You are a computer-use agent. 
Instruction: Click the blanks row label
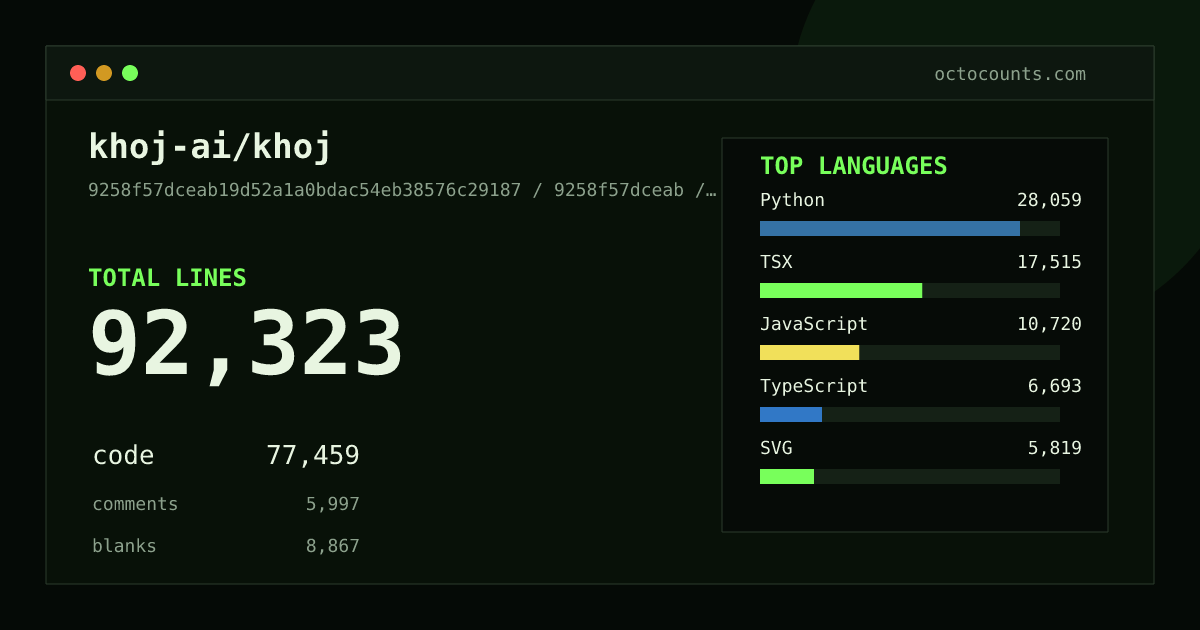pos(124,546)
